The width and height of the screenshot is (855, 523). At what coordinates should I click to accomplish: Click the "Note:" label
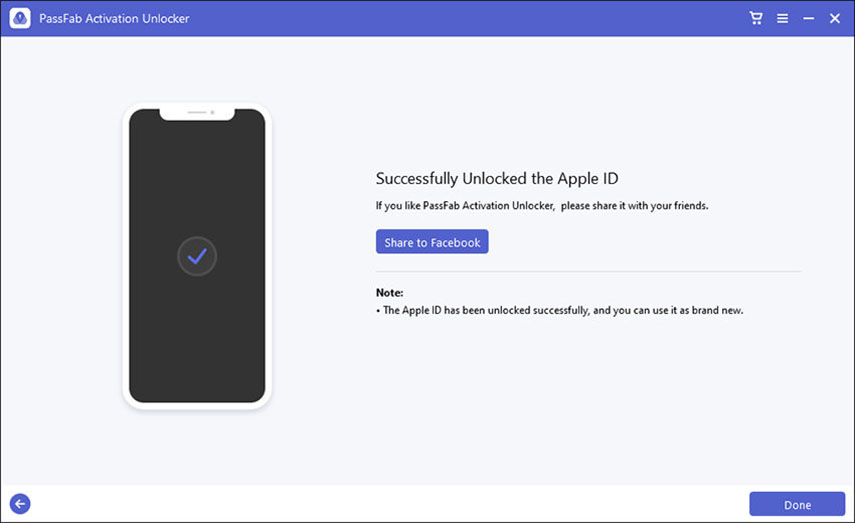(390, 293)
